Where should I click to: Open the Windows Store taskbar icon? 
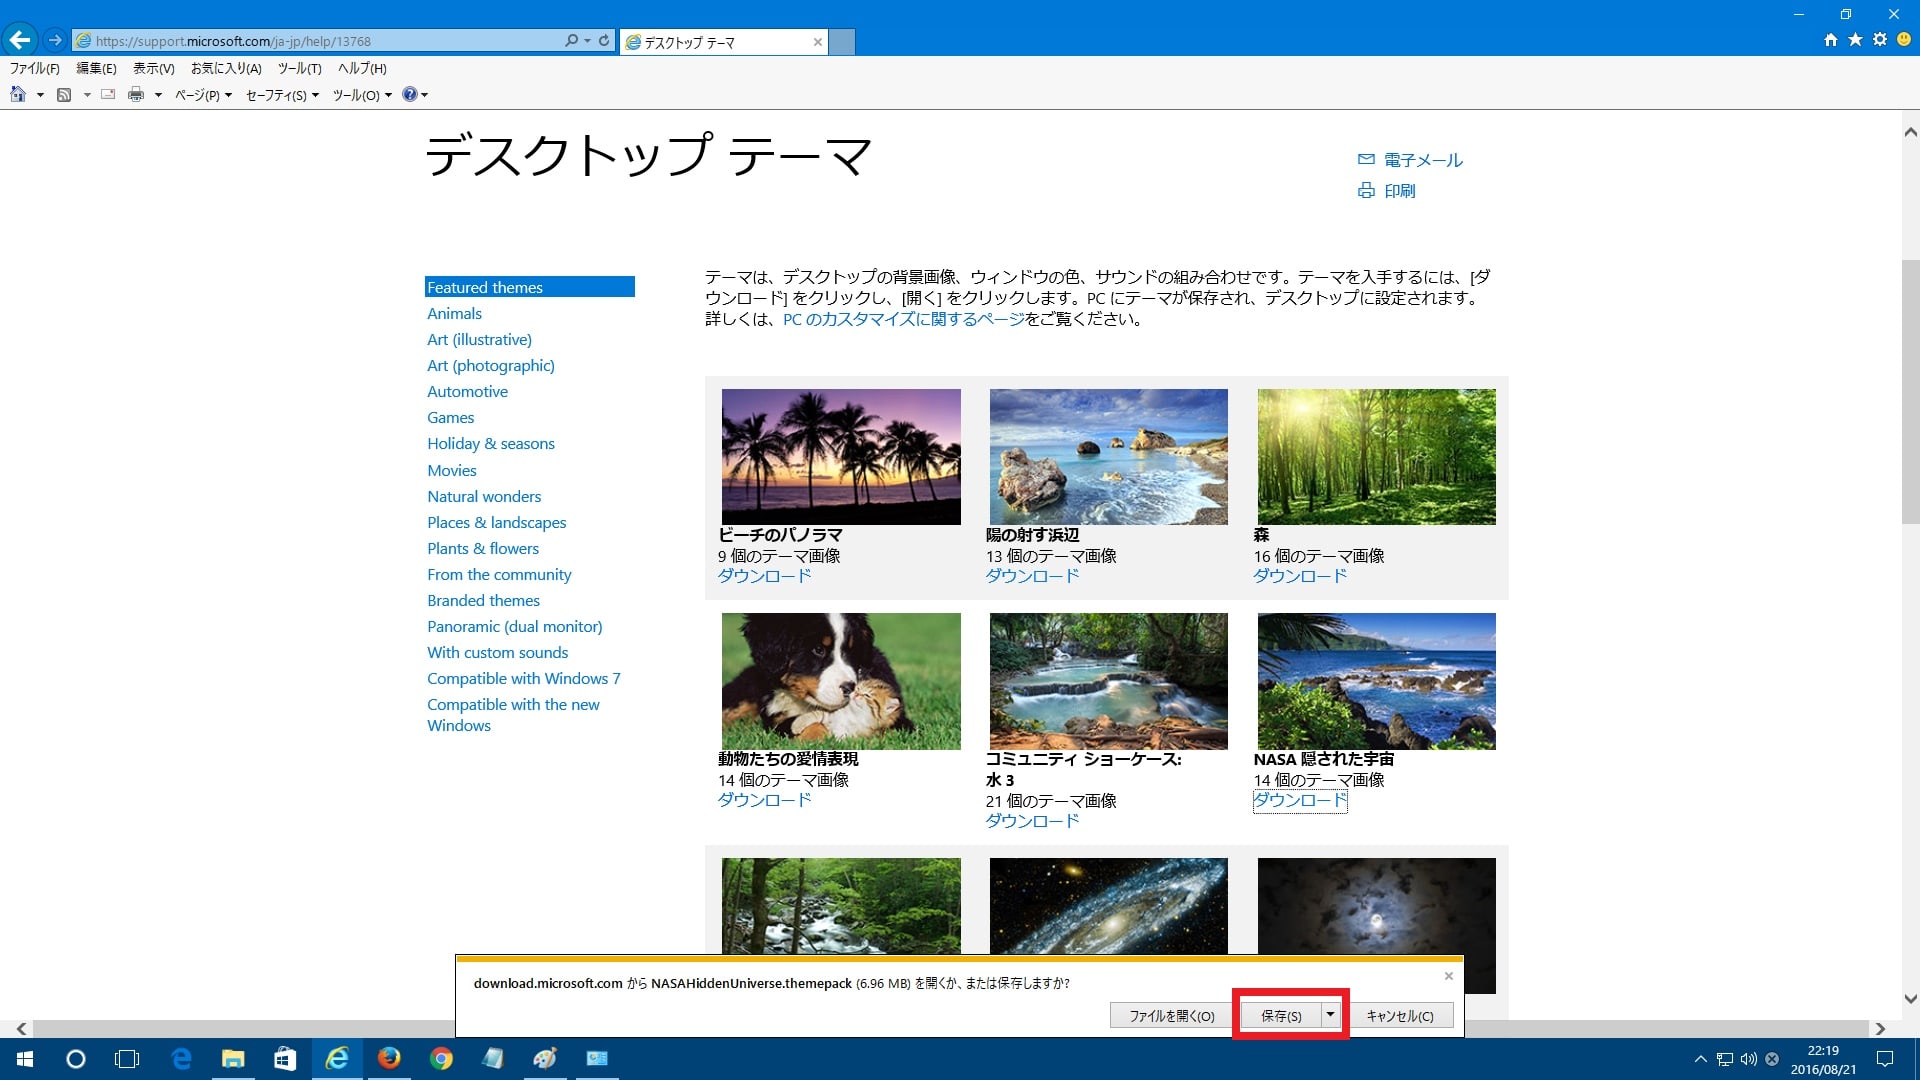pyautogui.click(x=285, y=1059)
